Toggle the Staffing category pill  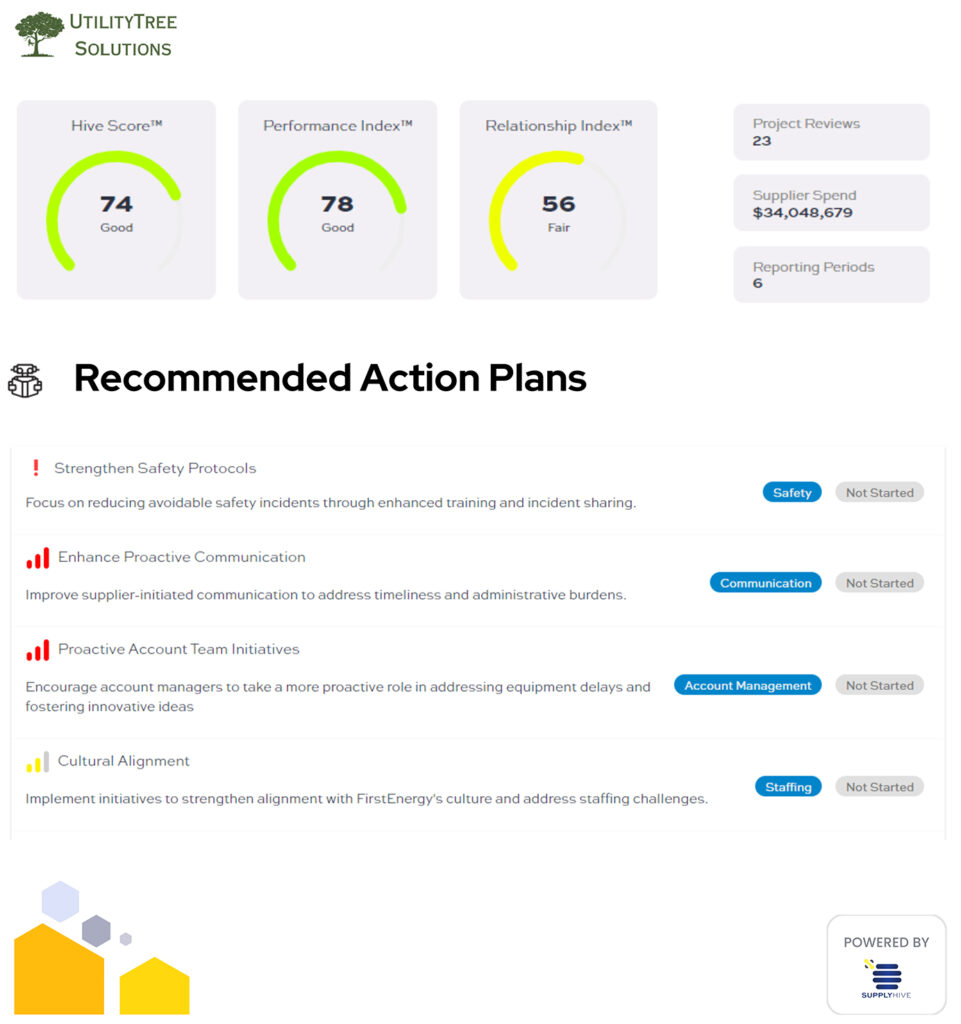coord(788,786)
